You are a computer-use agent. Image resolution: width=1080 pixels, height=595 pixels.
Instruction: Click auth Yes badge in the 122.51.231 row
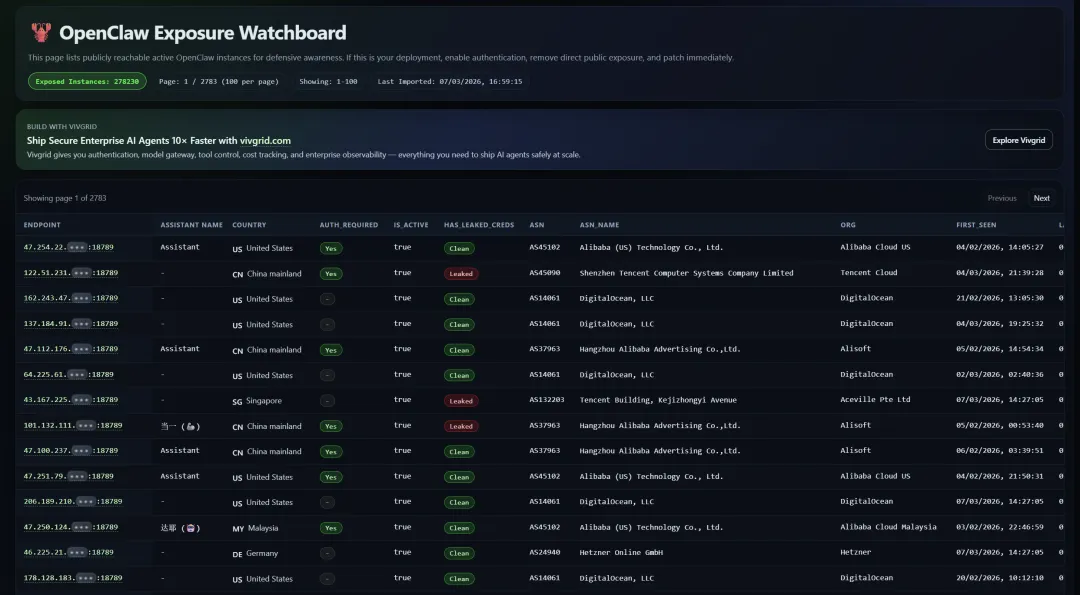click(331, 273)
